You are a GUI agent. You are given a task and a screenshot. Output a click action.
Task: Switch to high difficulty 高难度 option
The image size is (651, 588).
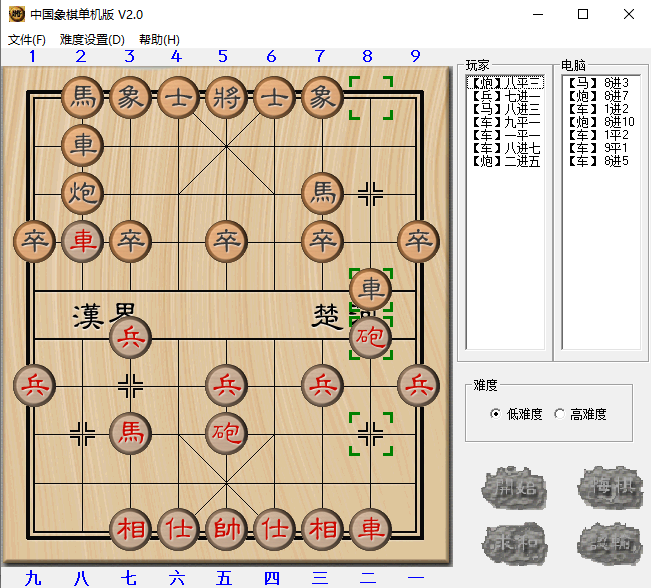tap(560, 414)
